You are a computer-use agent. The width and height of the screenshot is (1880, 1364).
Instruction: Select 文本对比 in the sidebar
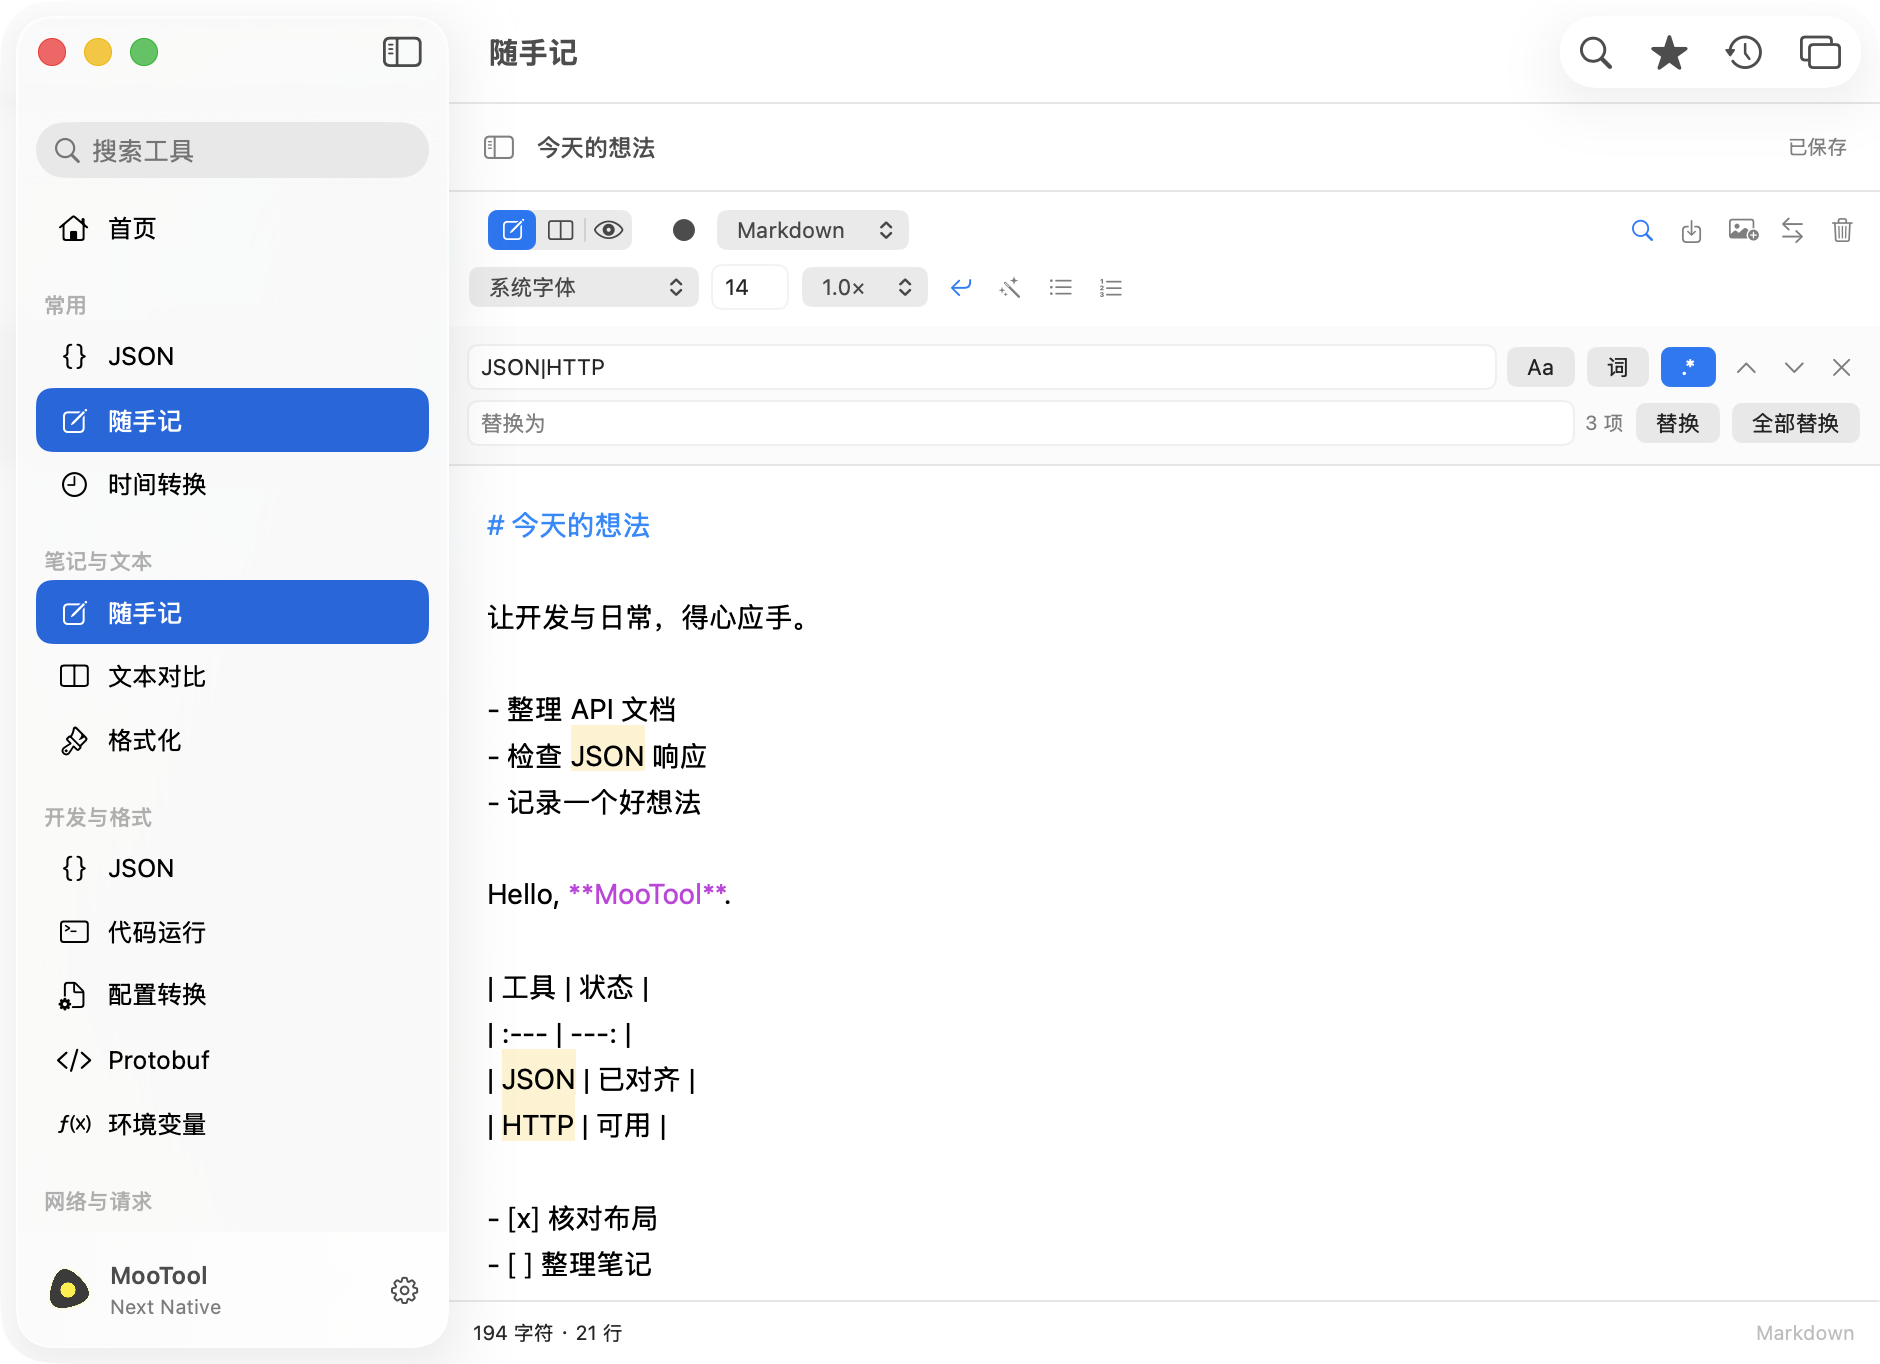click(232, 677)
